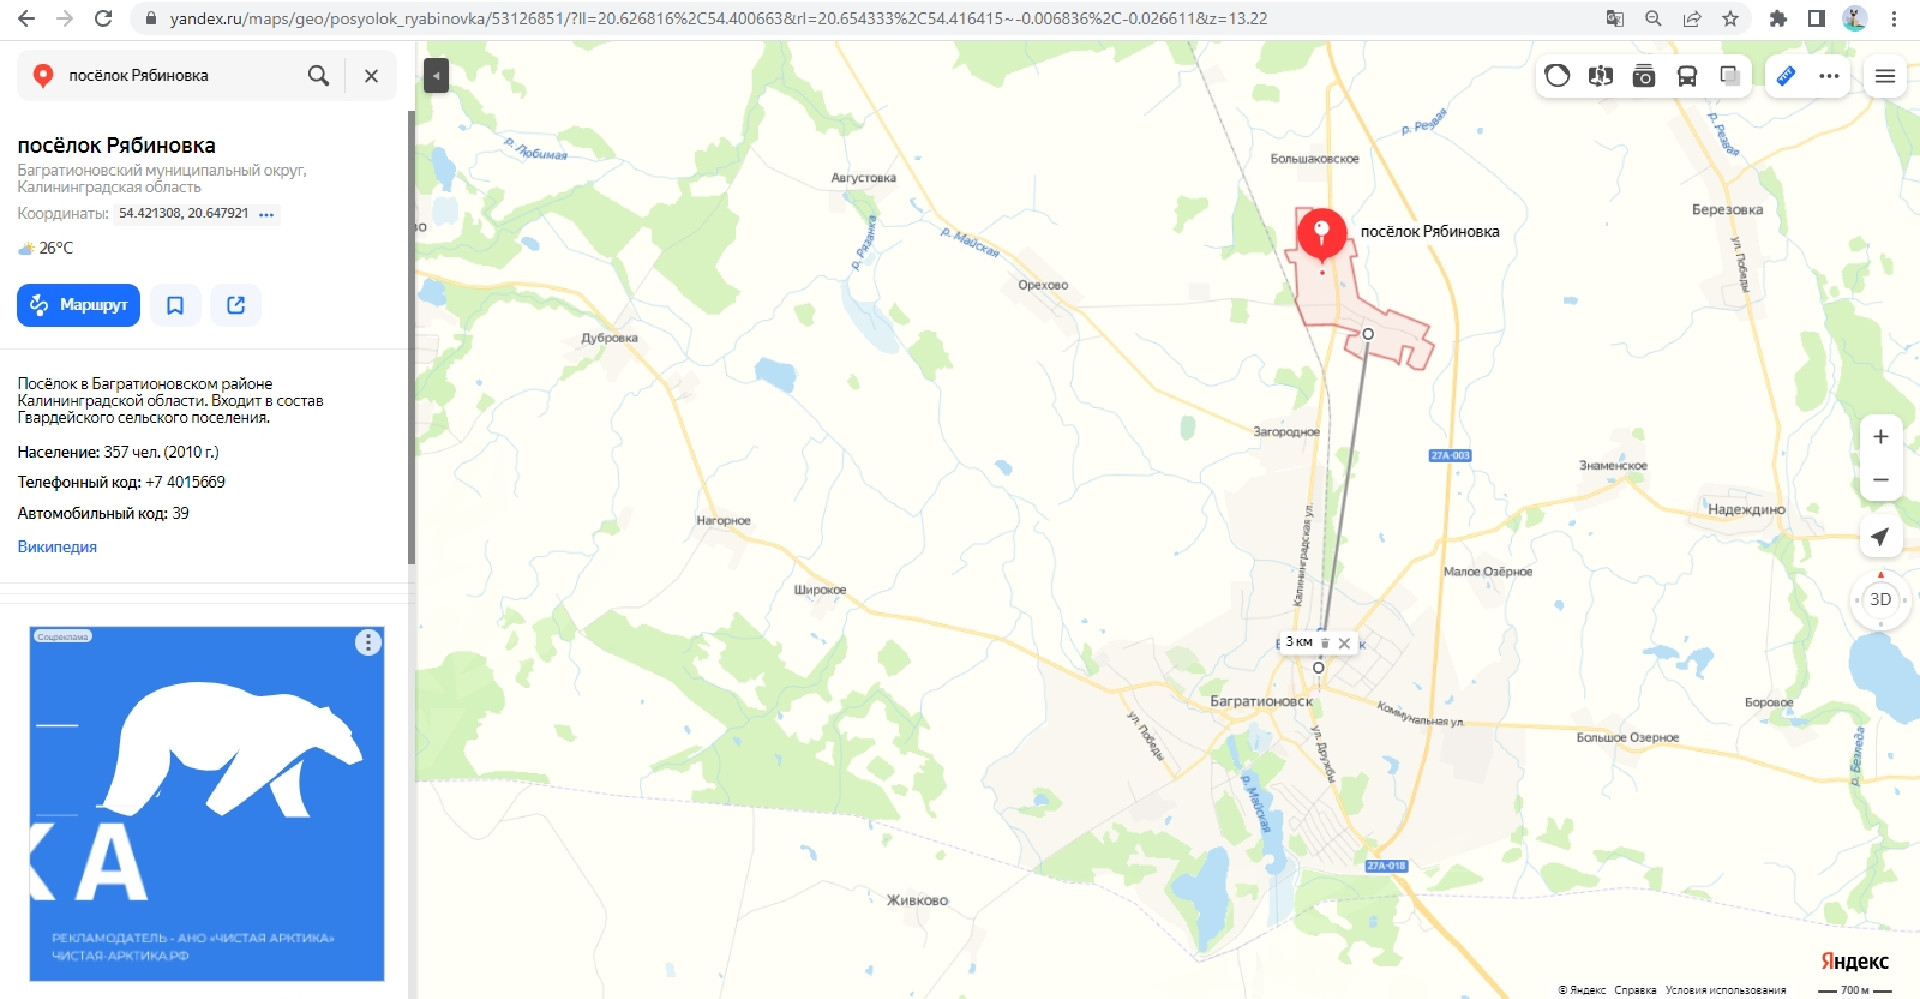
Task: Toggle the ruler measurement tool
Action: point(1786,76)
